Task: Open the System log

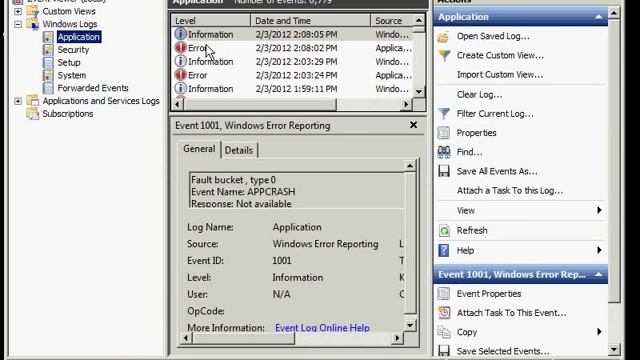Action: (71, 76)
